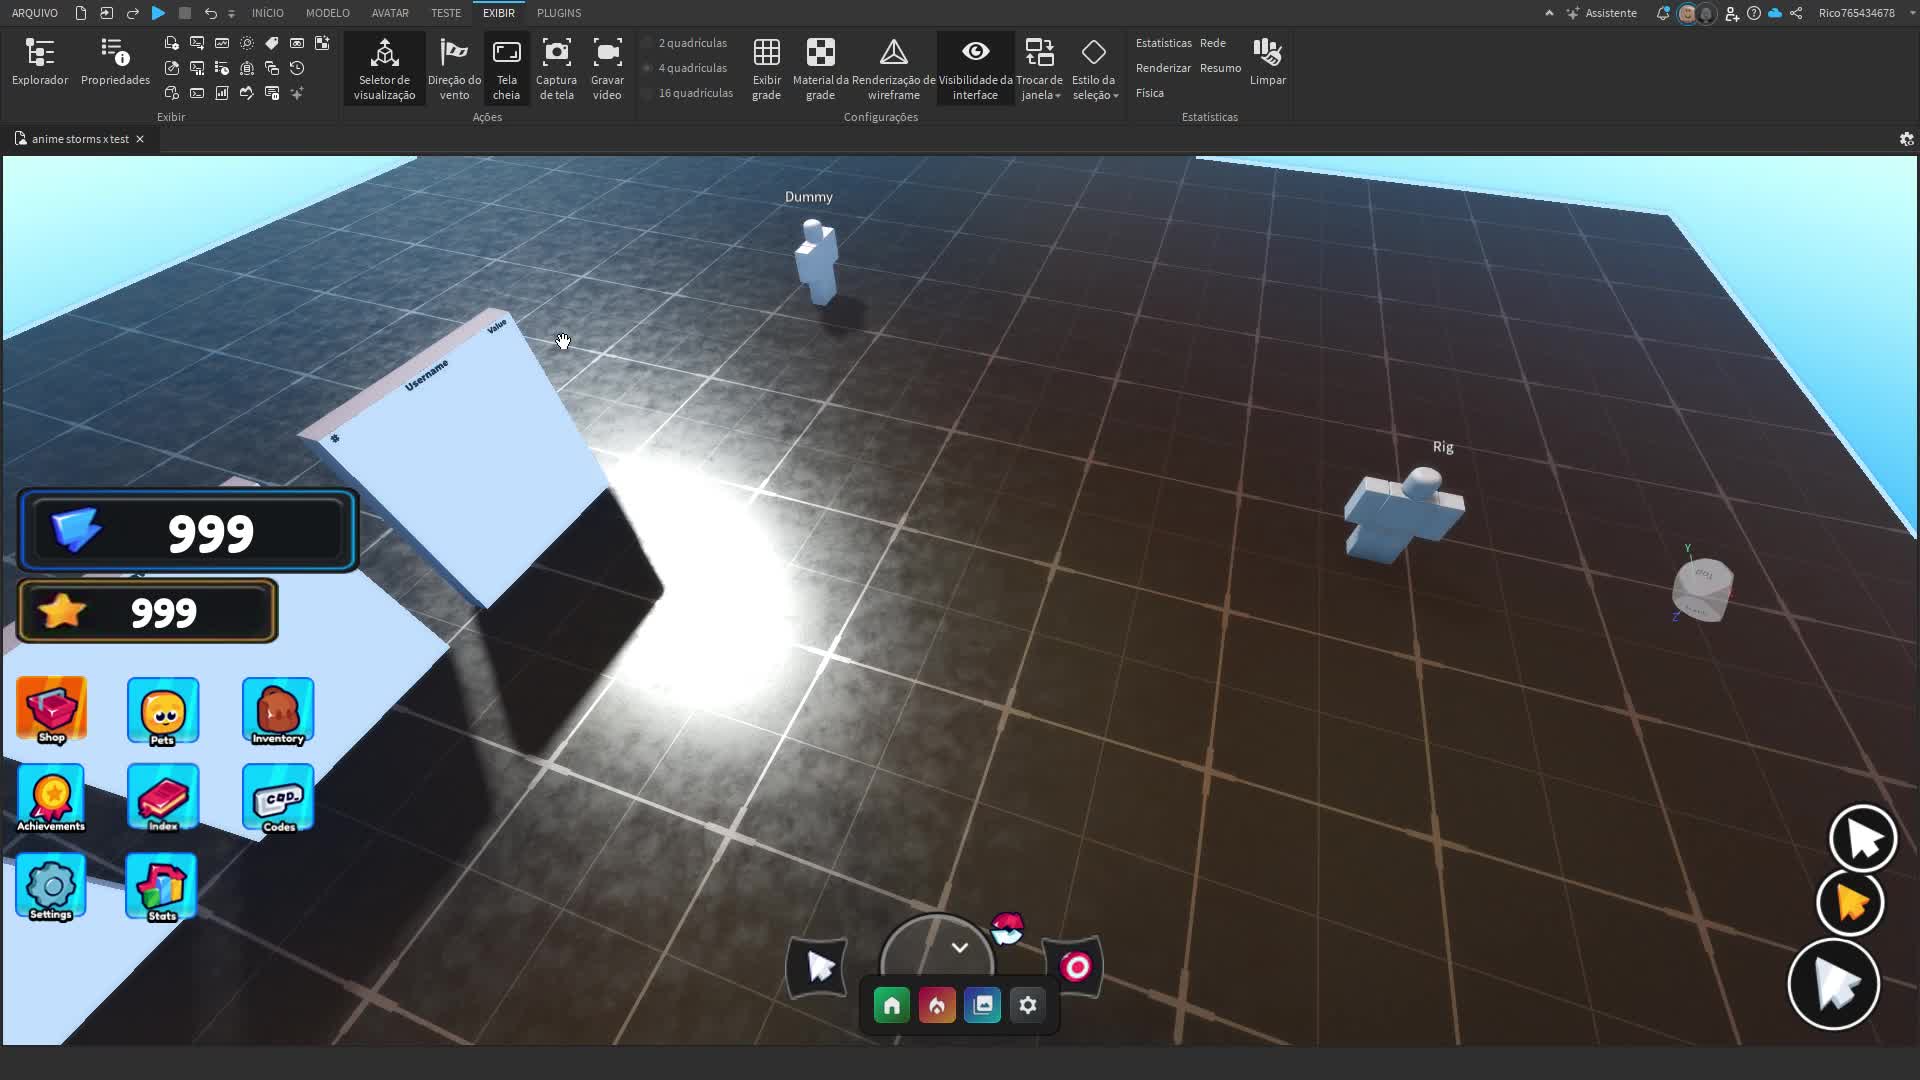The height and width of the screenshot is (1080, 1920).
Task: Open the Achievements medal icon
Action: click(51, 798)
